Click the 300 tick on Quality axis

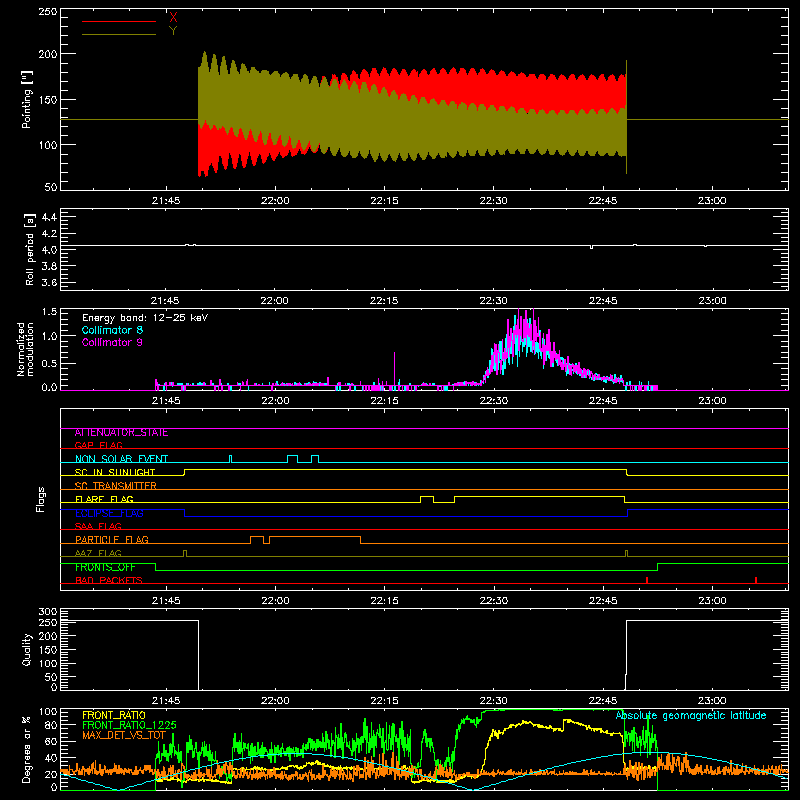(48, 612)
